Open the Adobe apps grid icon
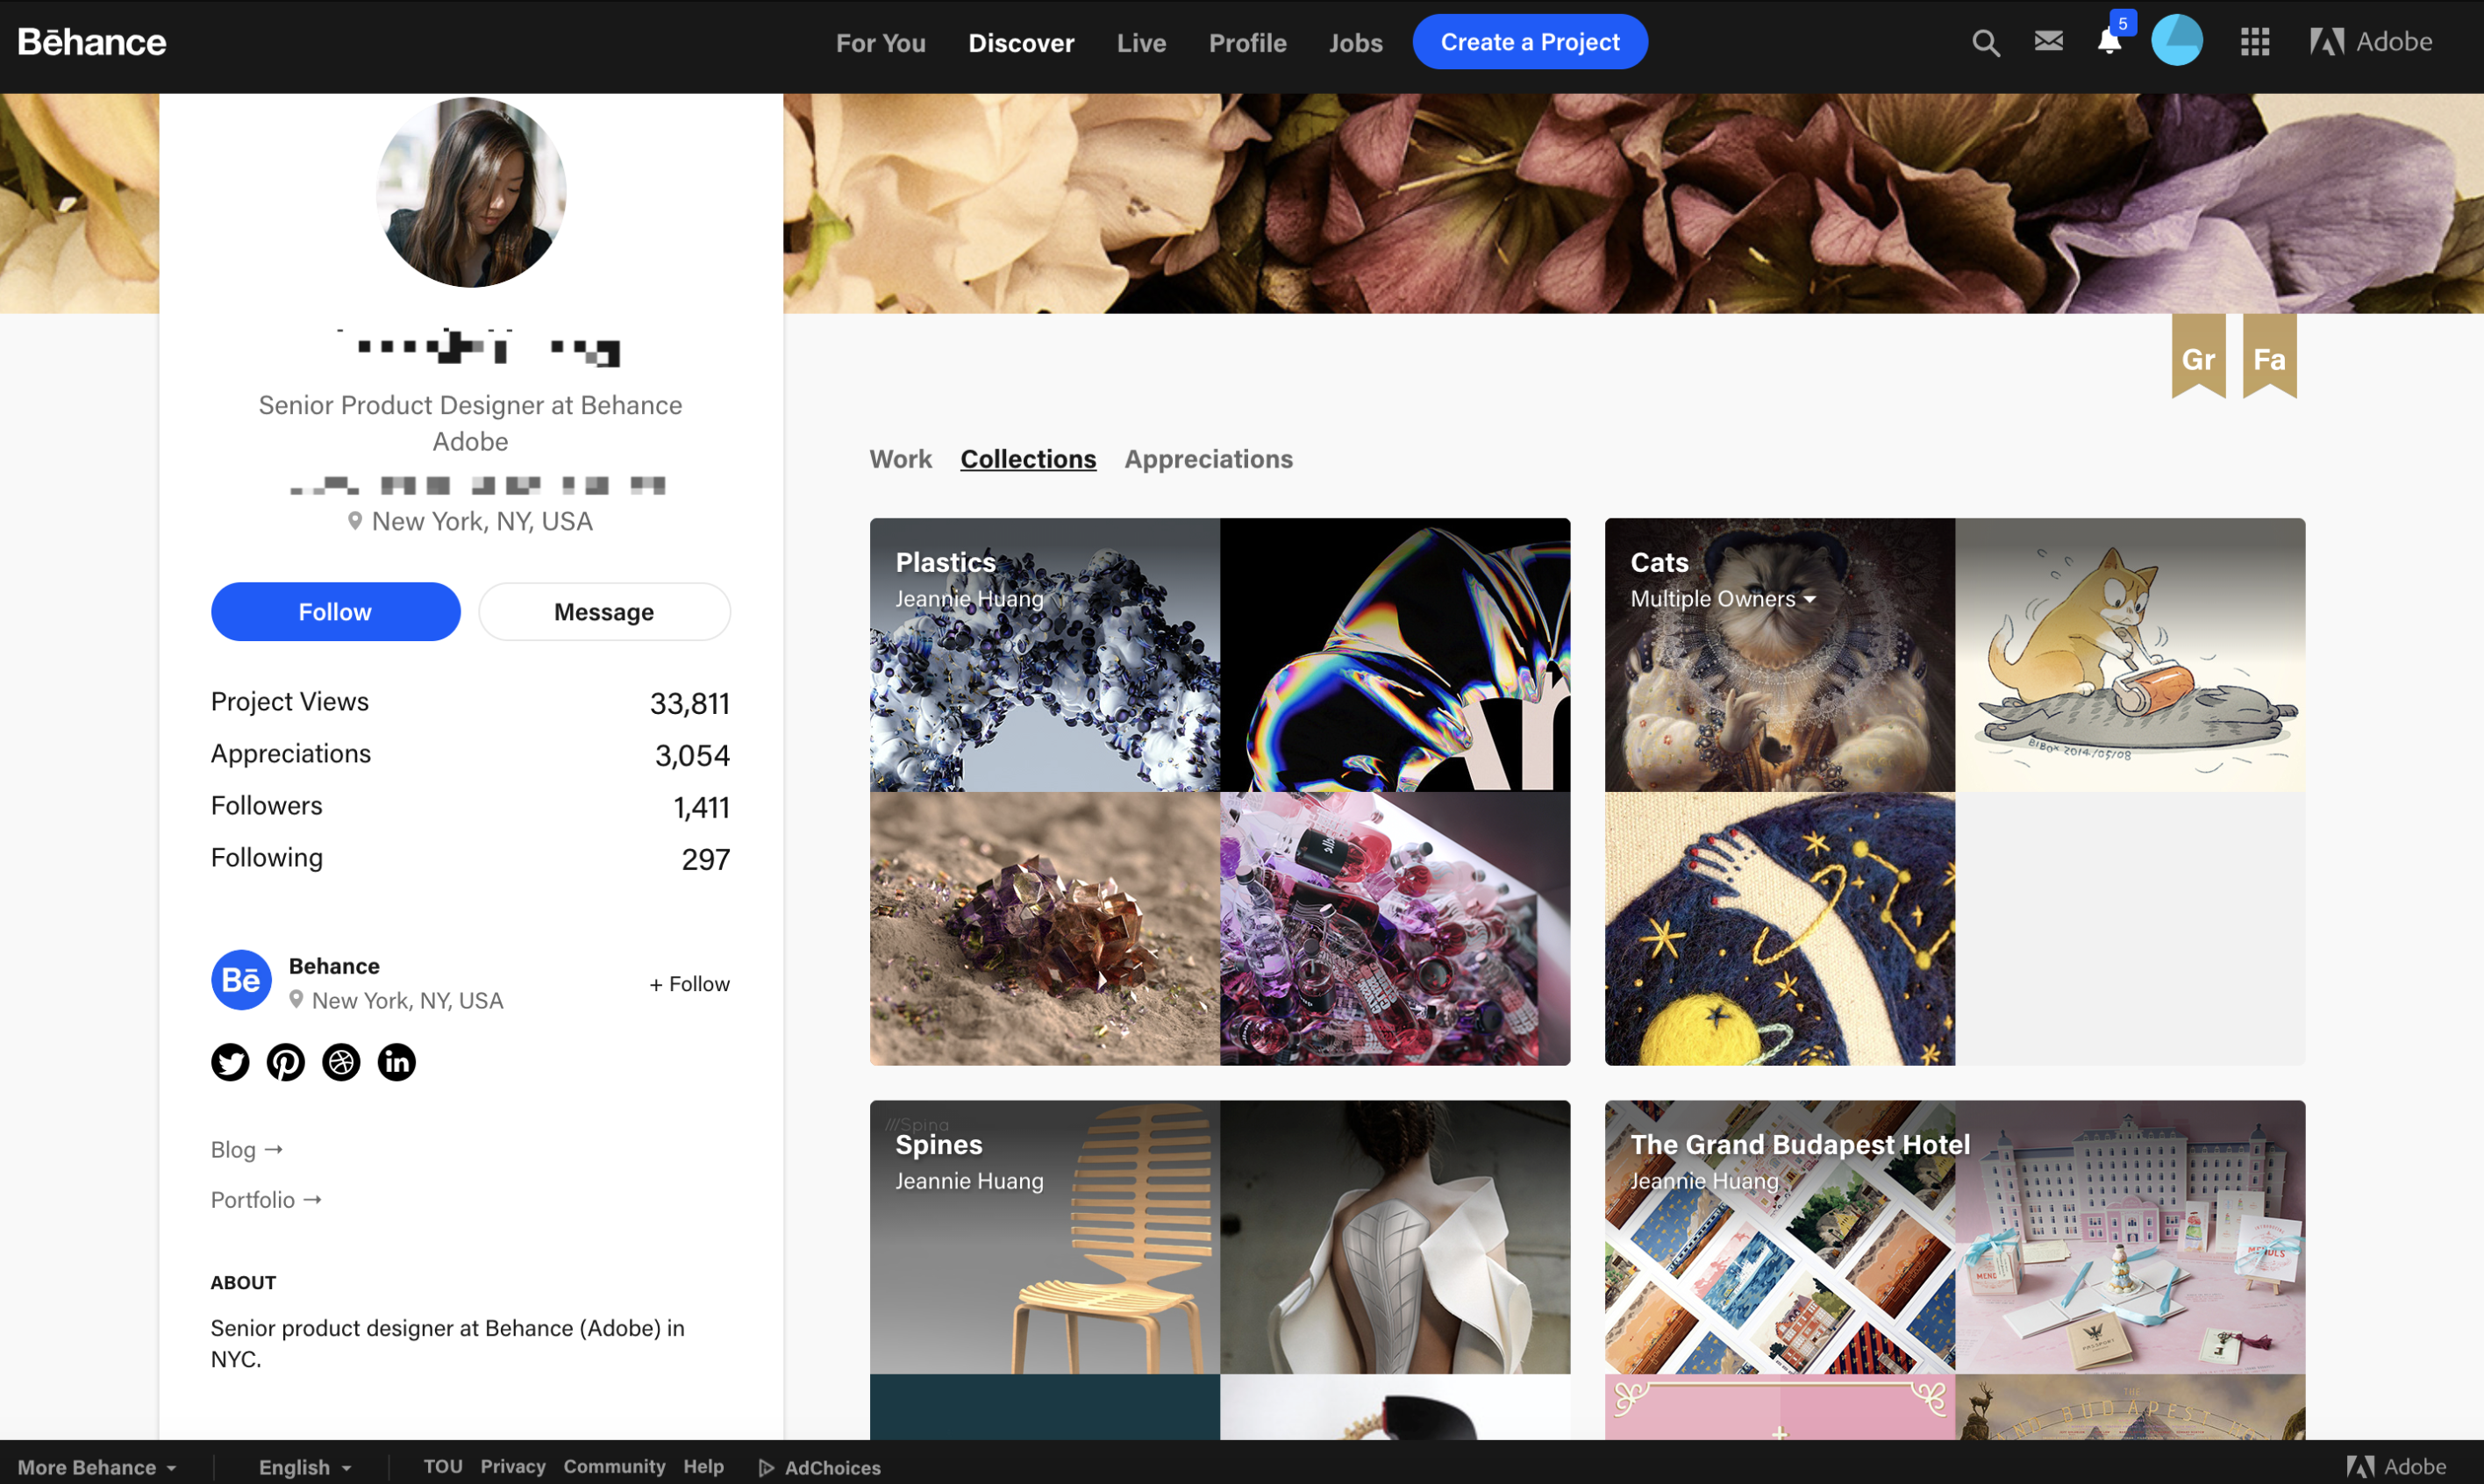This screenshot has width=2484, height=1484. point(2254,42)
